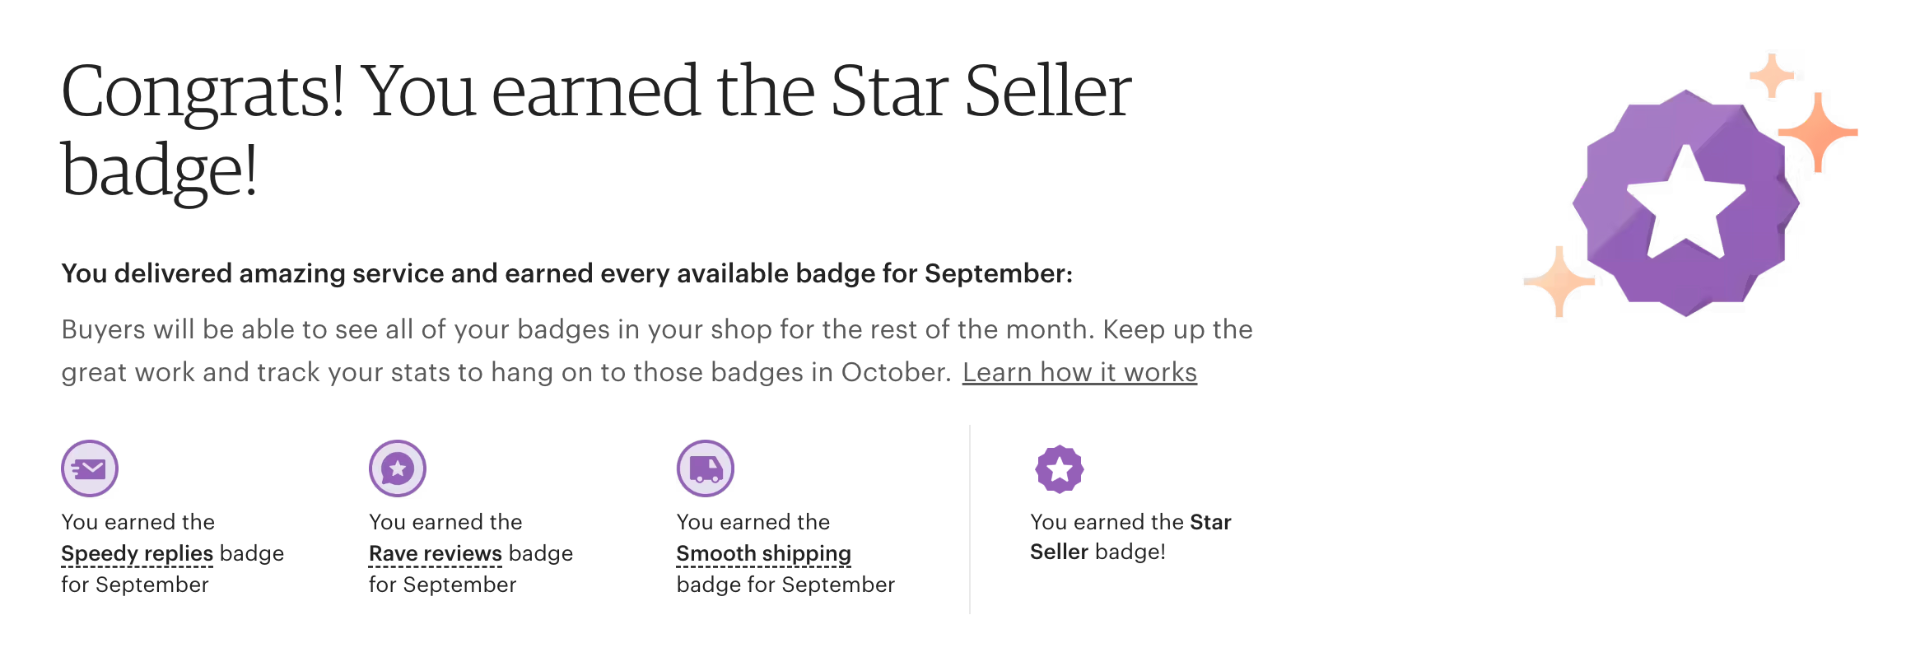Click the Congrats Star Seller badge heading

point(596,129)
